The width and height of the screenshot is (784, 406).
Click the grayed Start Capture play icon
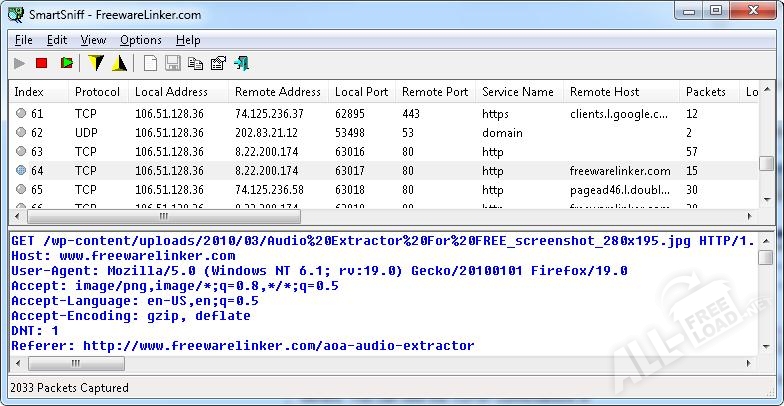pos(19,64)
